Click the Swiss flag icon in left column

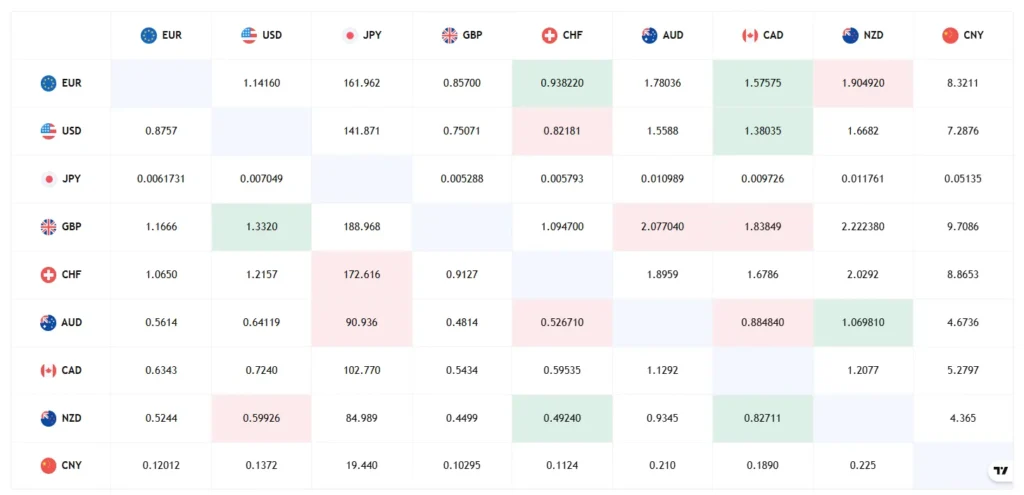(x=48, y=274)
